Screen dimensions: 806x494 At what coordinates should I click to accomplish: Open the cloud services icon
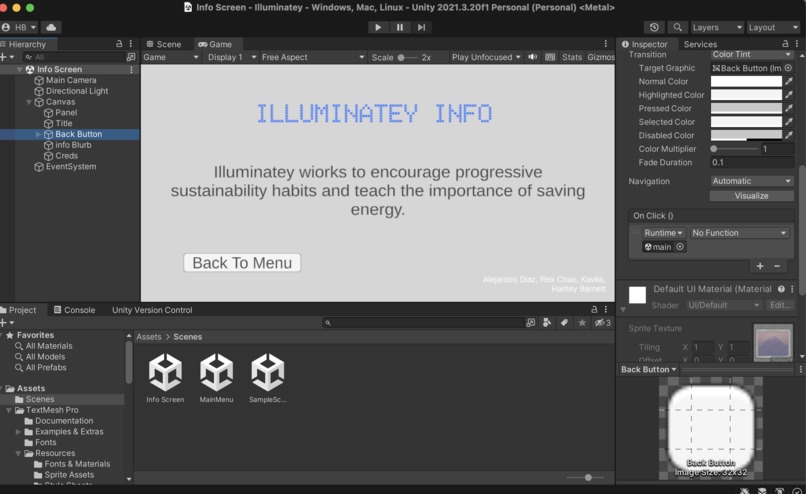[51, 27]
